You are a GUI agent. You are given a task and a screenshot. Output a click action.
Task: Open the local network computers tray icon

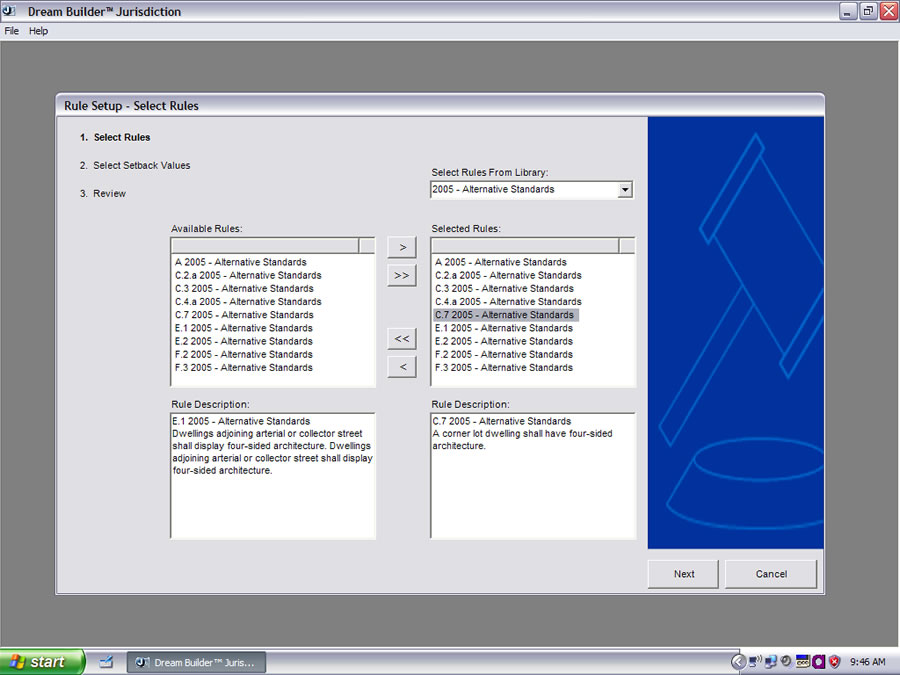click(x=770, y=662)
